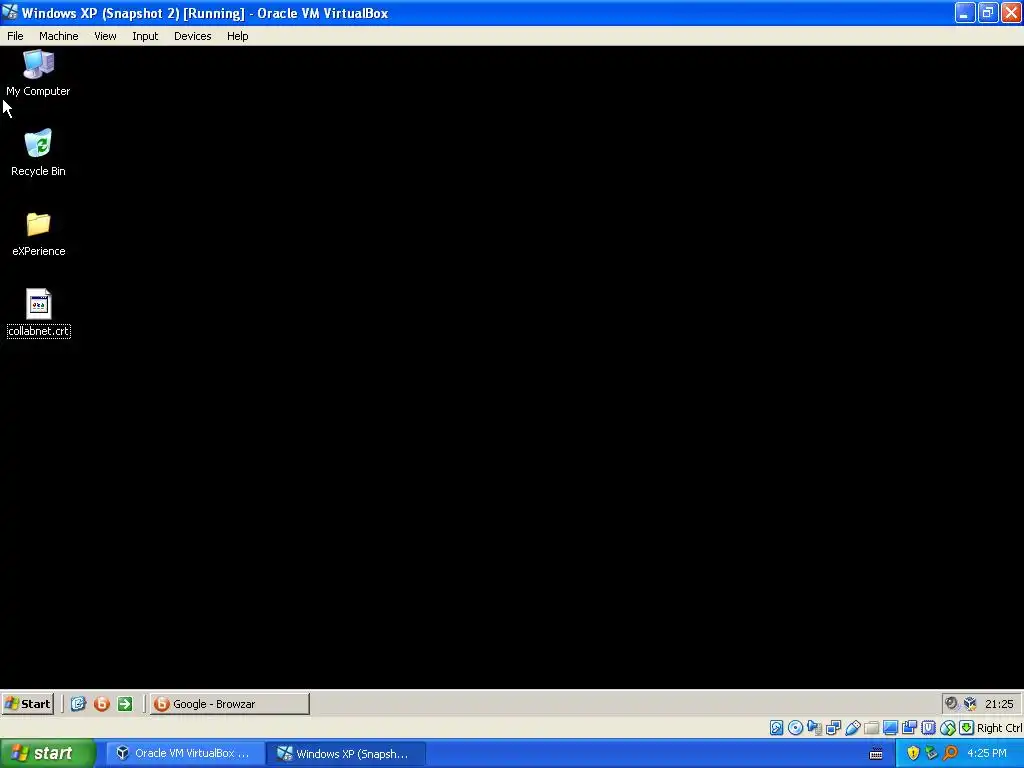Viewport: 1024px width, 768px height.
Task: Click the VirtualBox guest additions tray icon
Action: pyautogui.click(x=970, y=703)
